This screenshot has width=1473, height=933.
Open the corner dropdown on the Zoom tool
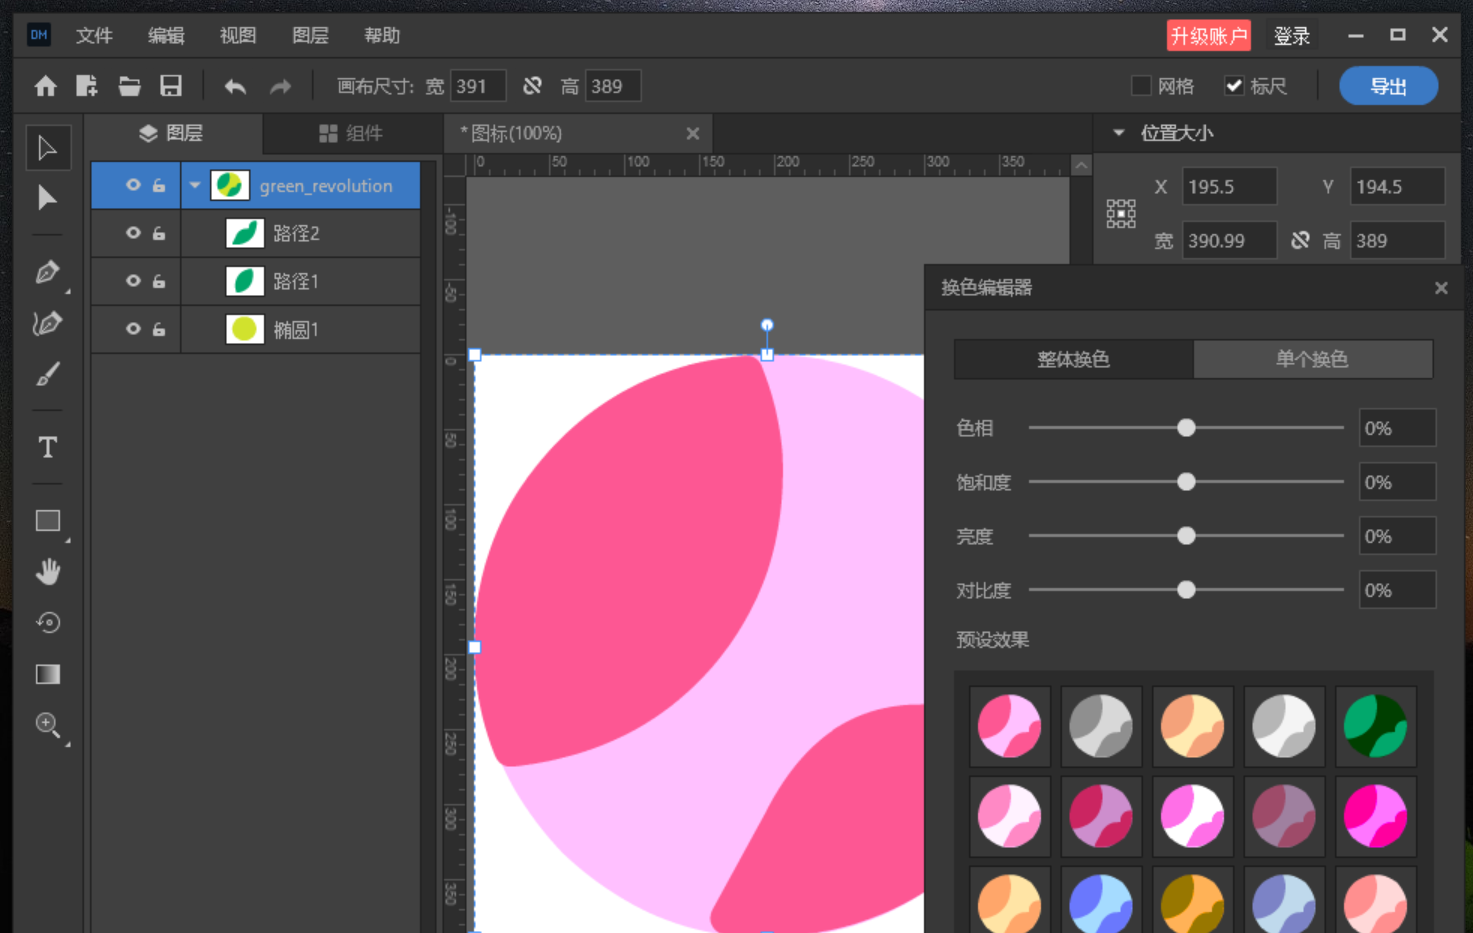click(x=67, y=745)
